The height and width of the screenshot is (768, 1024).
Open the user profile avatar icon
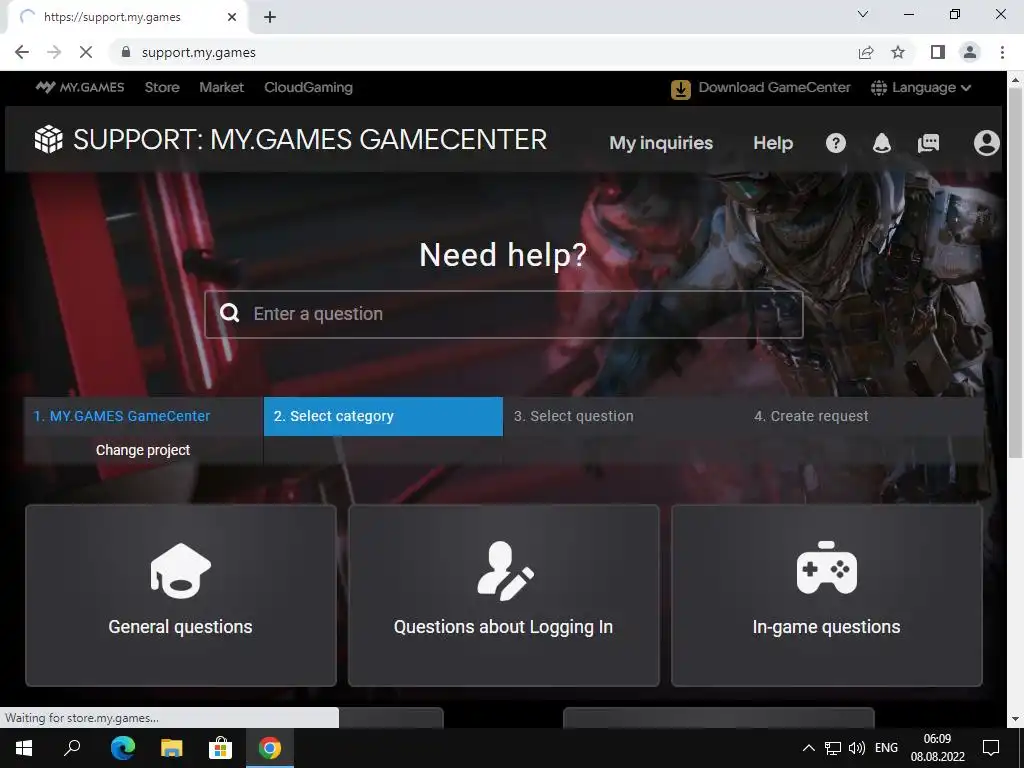pyautogui.click(x=986, y=142)
